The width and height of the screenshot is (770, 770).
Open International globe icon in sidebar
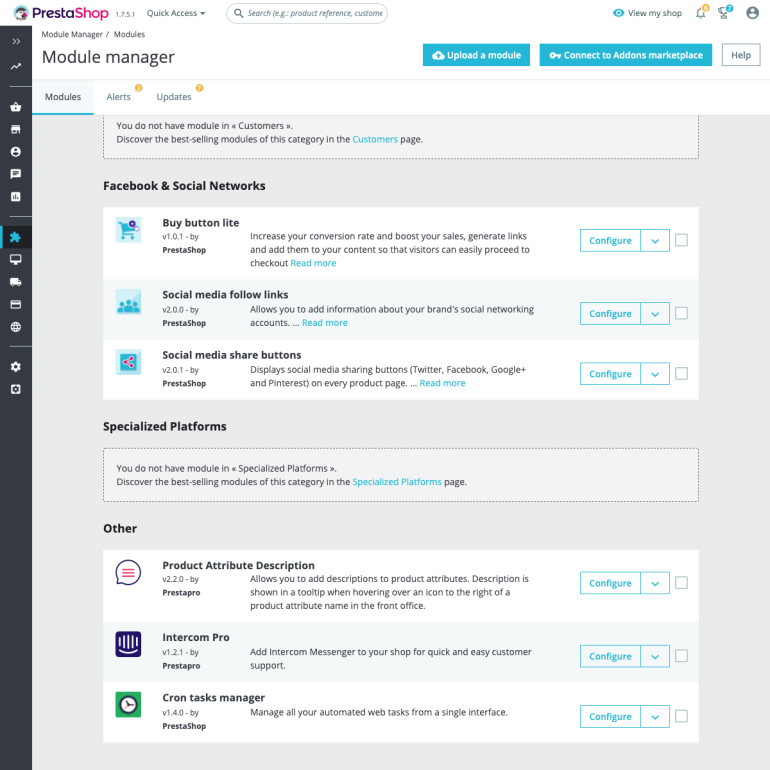(x=16, y=327)
